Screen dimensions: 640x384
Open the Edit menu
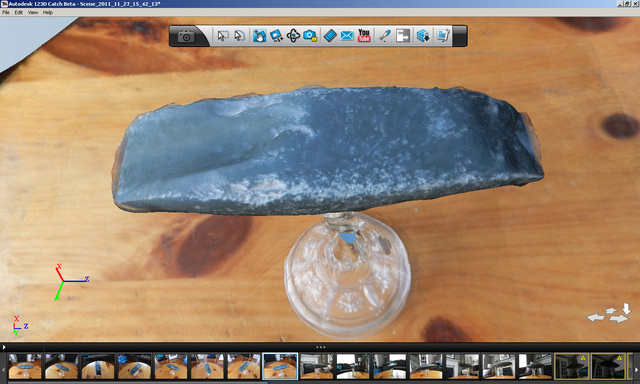pyautogui.click(x=19, y=13)
